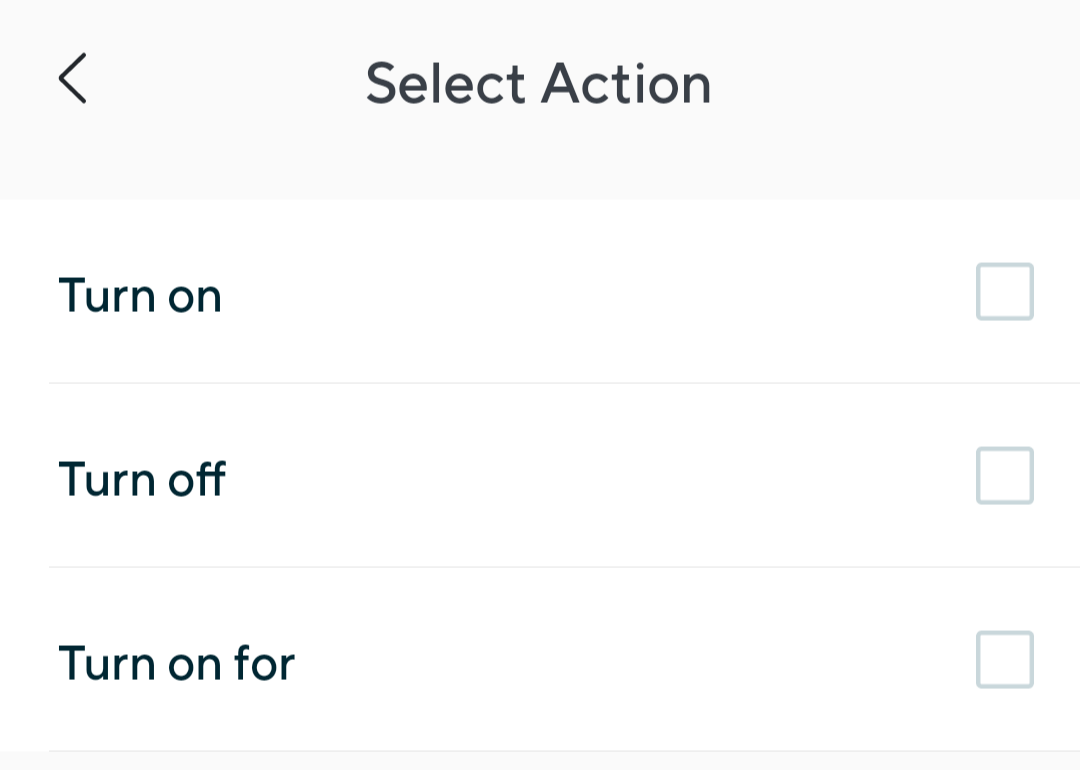
Task: Click the Select Action header text
Action: 538,84
